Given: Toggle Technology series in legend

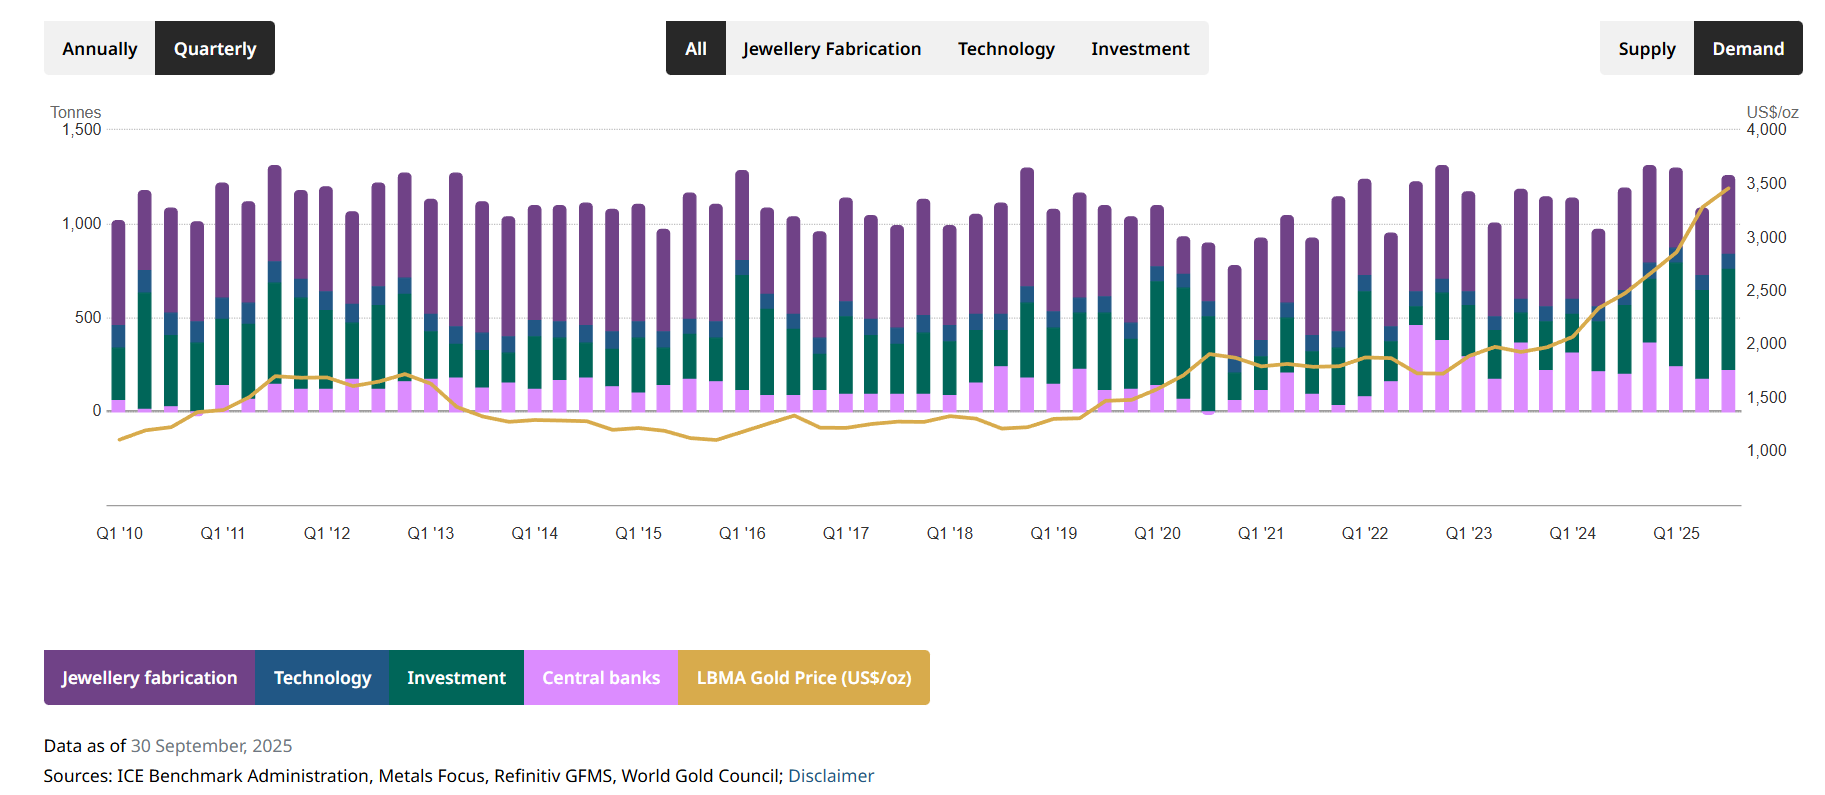Looking at the screenshot, I should click(322, 677).
